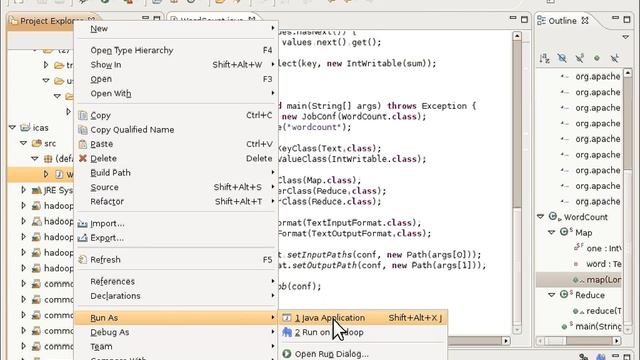
Task: Collapse the Reduce node in Outline
Action: (551, 295)
